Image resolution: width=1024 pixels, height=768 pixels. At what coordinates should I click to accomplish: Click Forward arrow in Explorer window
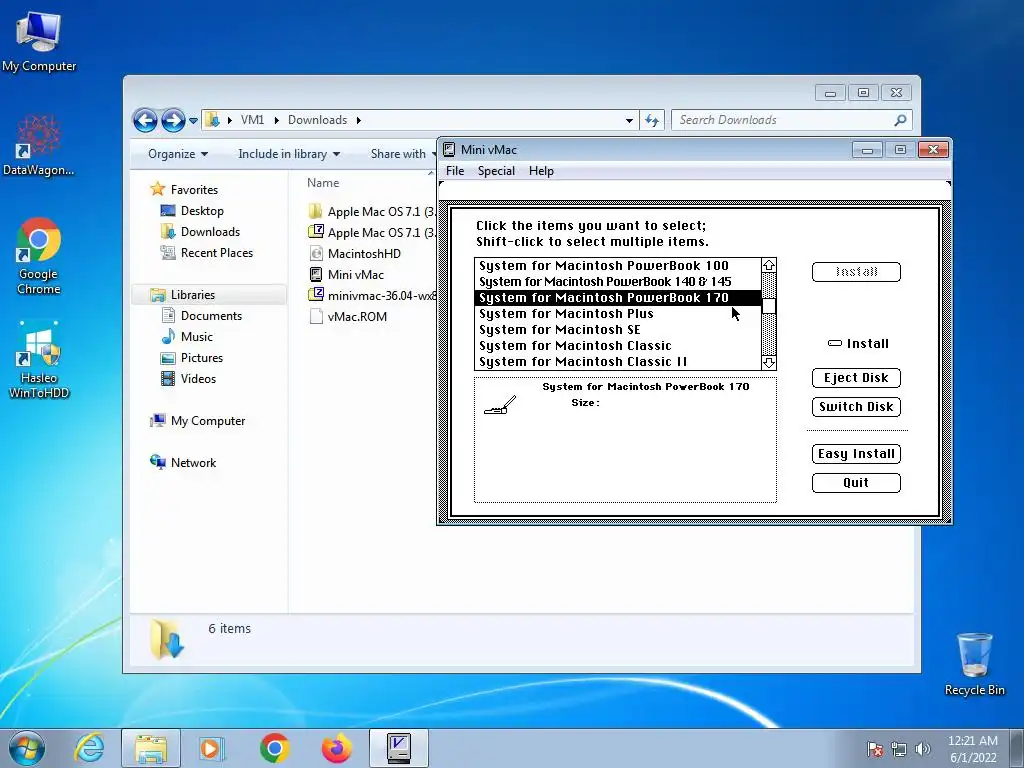[x=173, y=120]
